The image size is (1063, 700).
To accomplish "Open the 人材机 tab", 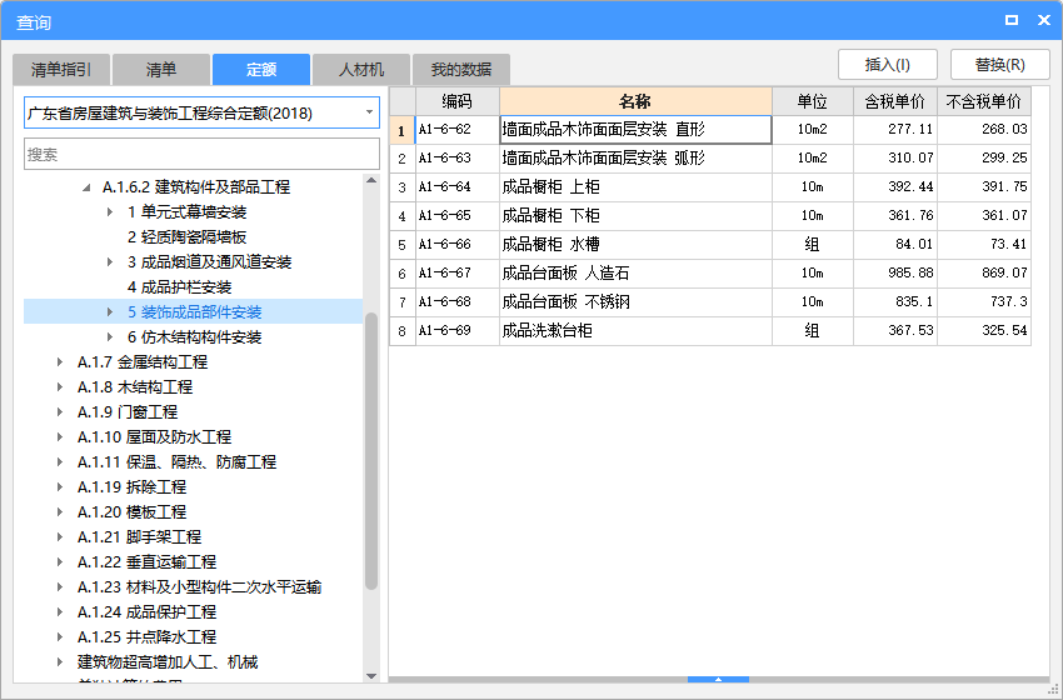I will [361, 69].
